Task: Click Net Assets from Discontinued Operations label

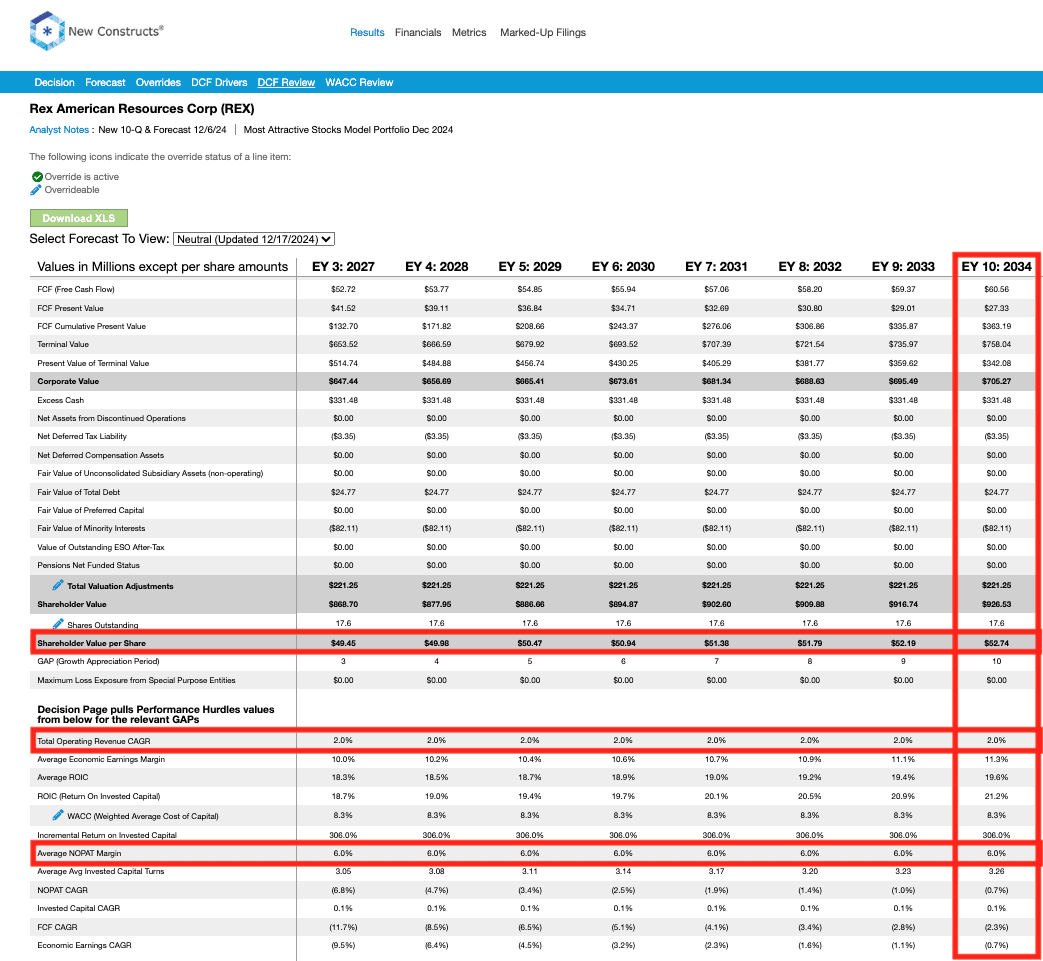Action: (x=111, y=418)
